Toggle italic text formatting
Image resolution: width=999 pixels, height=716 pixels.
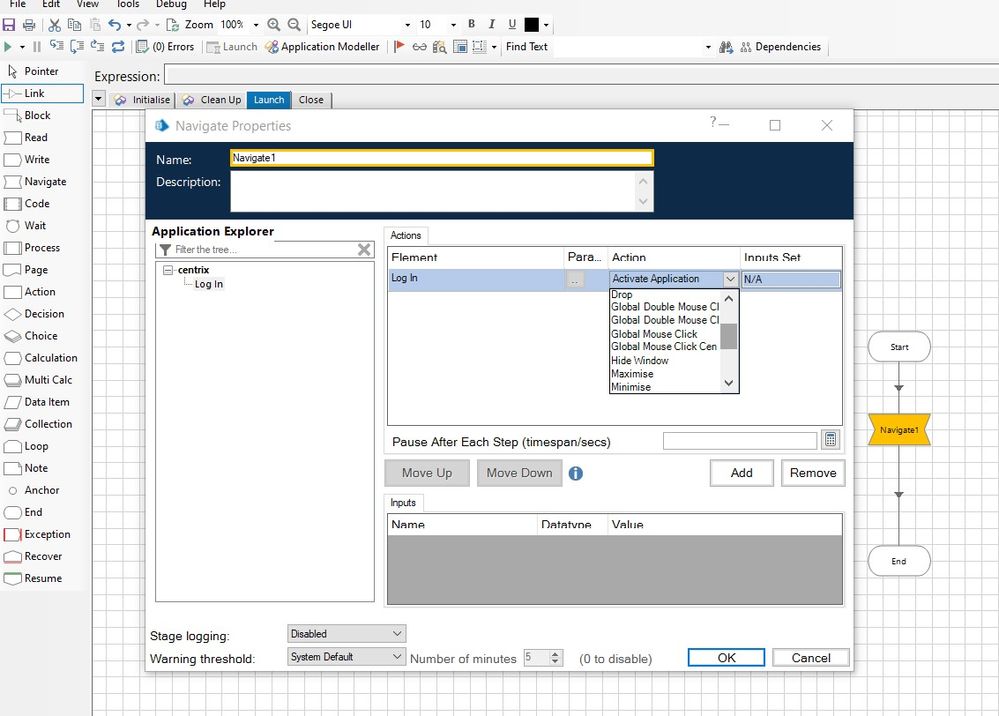tap(492, 24)
